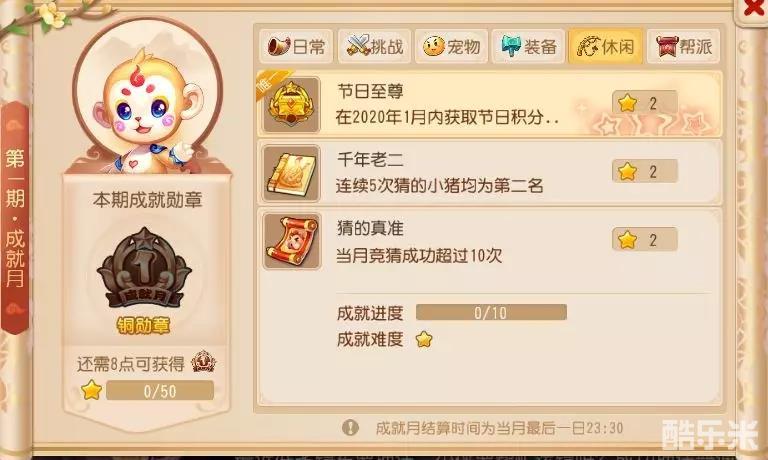Close the achievement window with red X
This screenshot has width=768, height=460.
753,8
